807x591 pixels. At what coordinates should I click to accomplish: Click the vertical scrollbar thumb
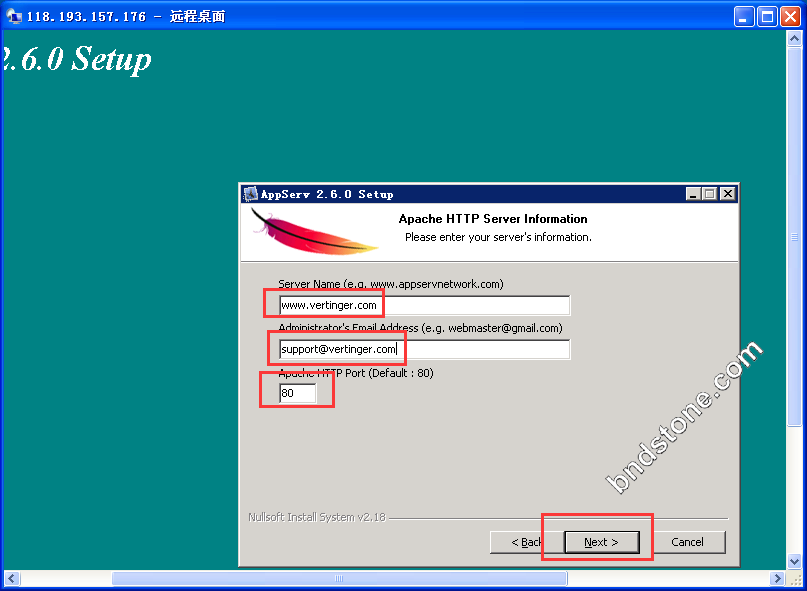[x=796, y=240]
